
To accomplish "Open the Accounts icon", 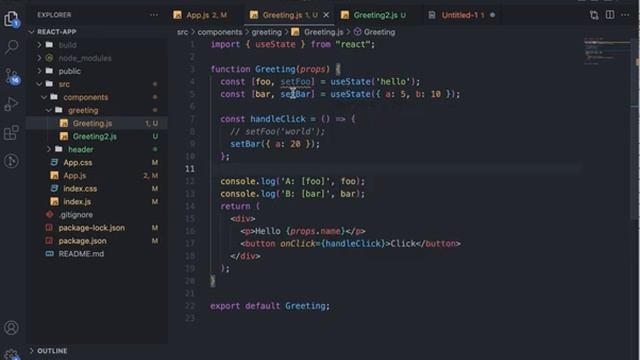I will (11, 327).
